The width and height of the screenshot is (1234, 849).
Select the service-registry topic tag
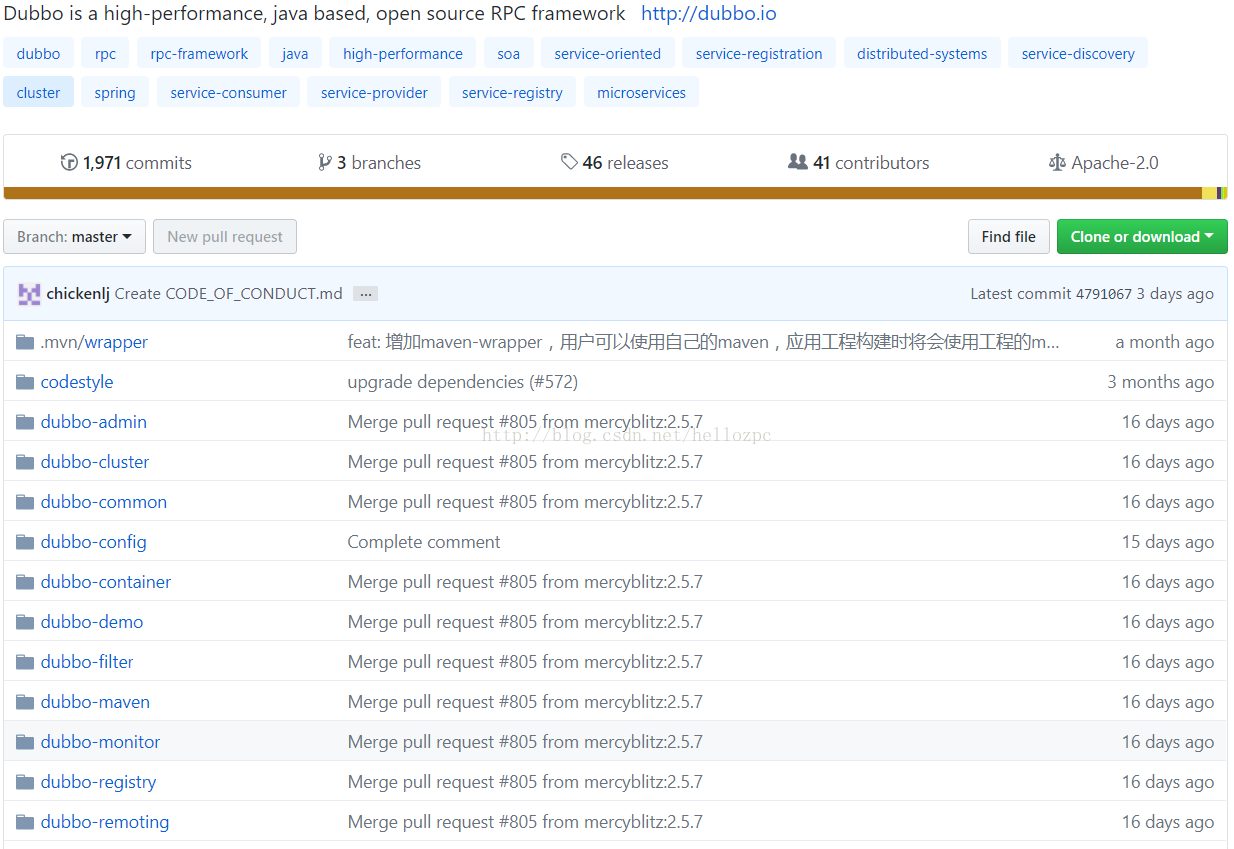click(x=512, y=93)
